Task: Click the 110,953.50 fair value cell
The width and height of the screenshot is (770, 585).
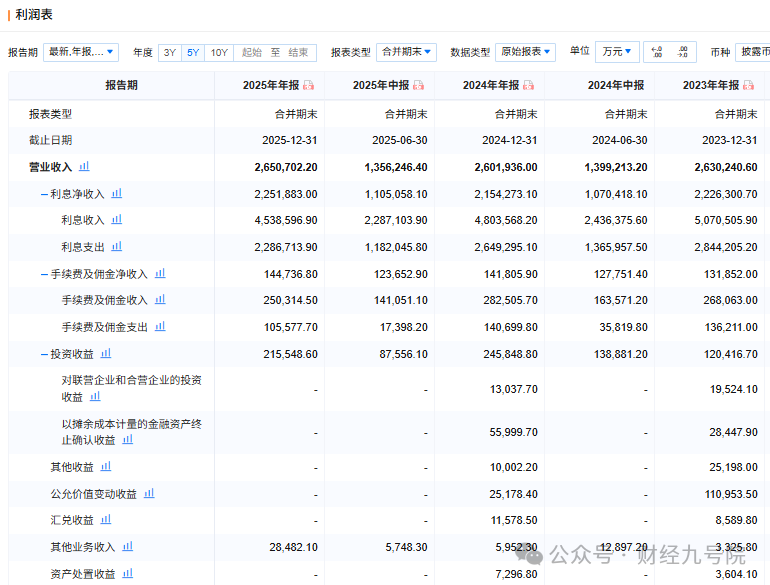Action: coord(731,494)
